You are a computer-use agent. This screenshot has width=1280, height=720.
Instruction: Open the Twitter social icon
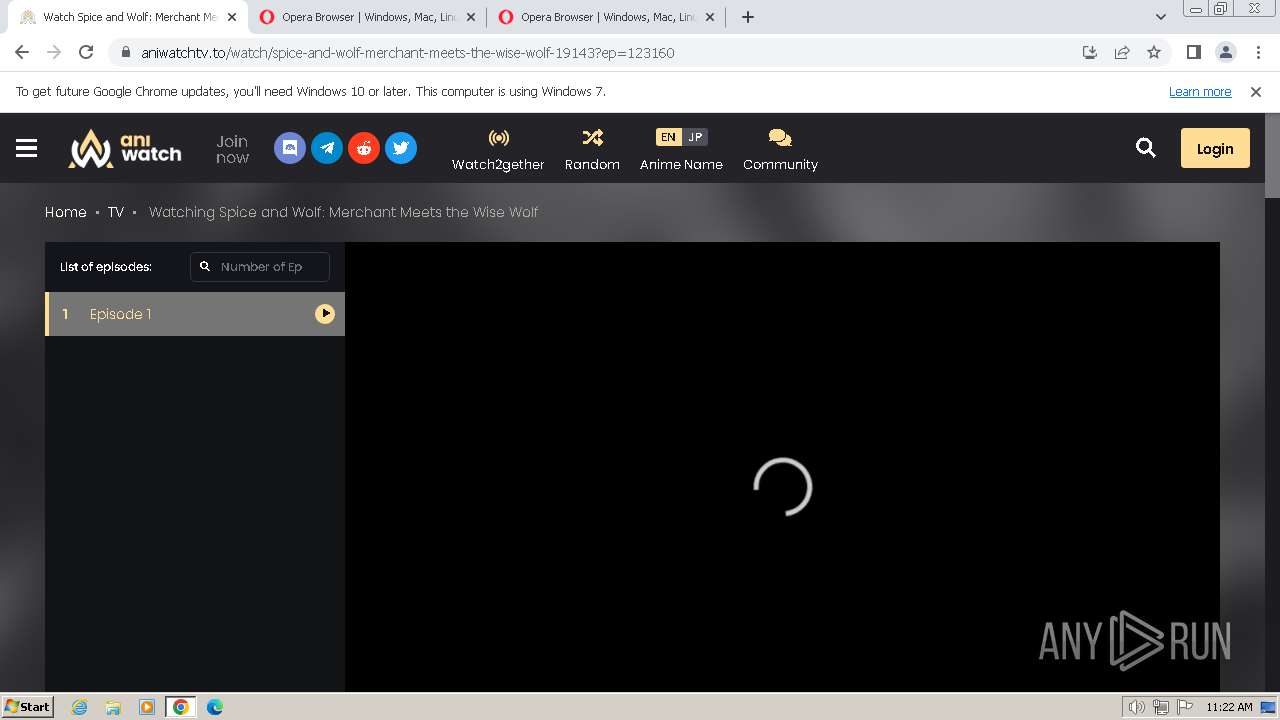pyautogui.click(x=401, y=148)
